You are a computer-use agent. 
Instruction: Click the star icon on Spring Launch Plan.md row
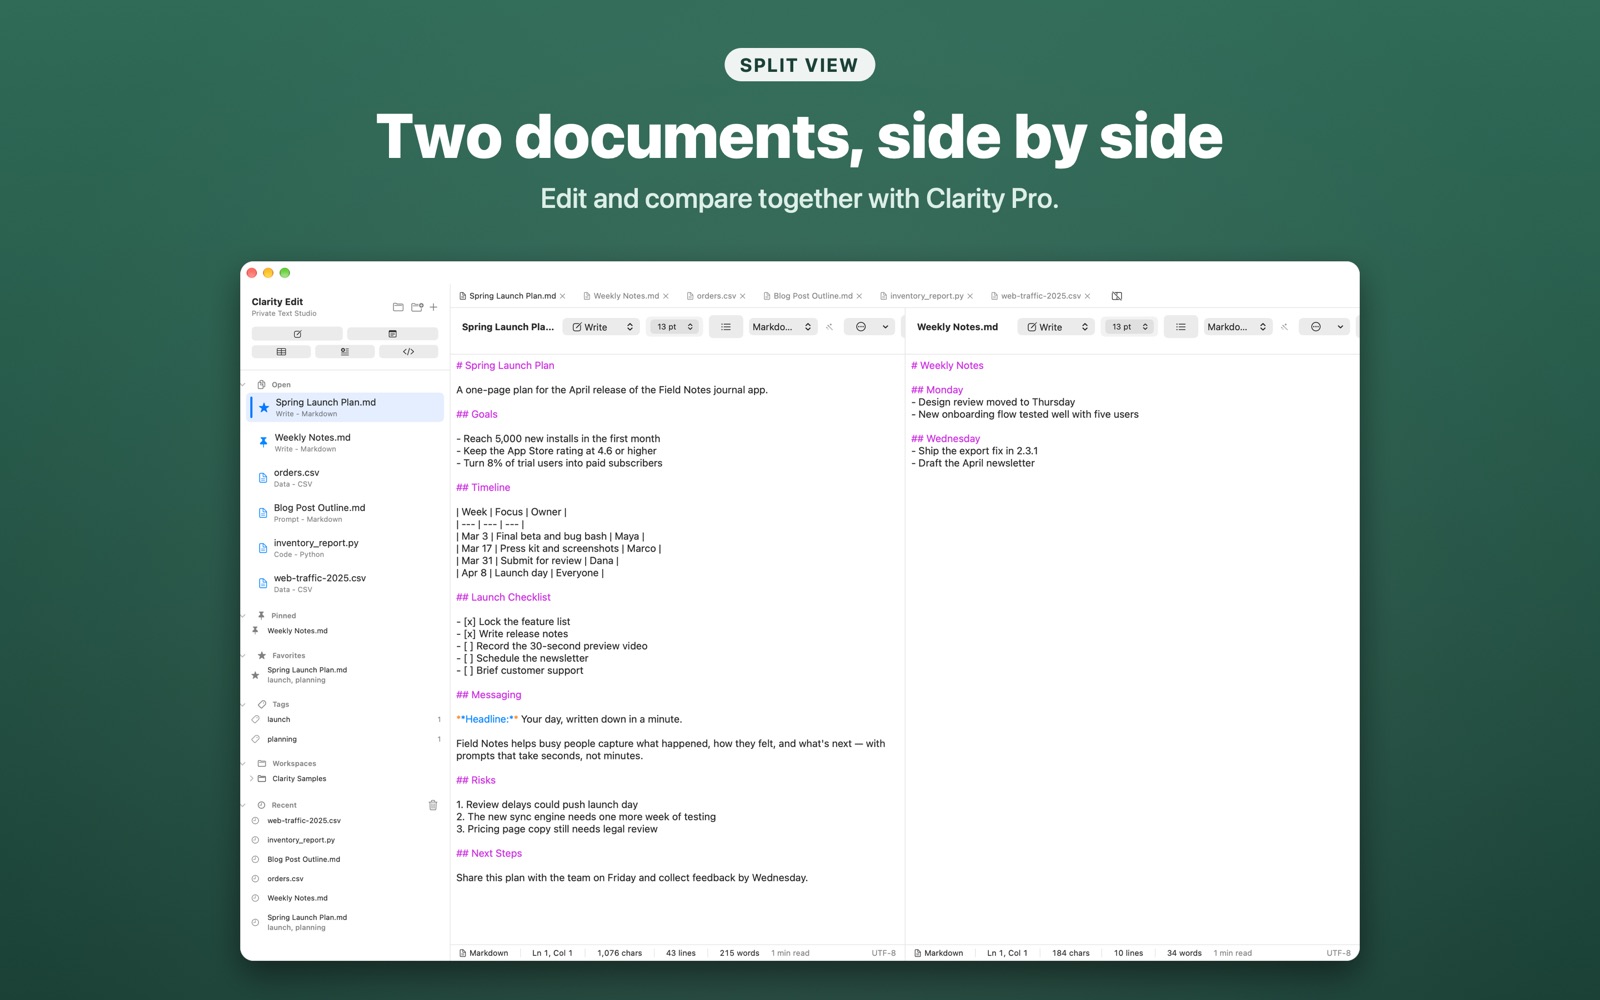coord(264,407)
